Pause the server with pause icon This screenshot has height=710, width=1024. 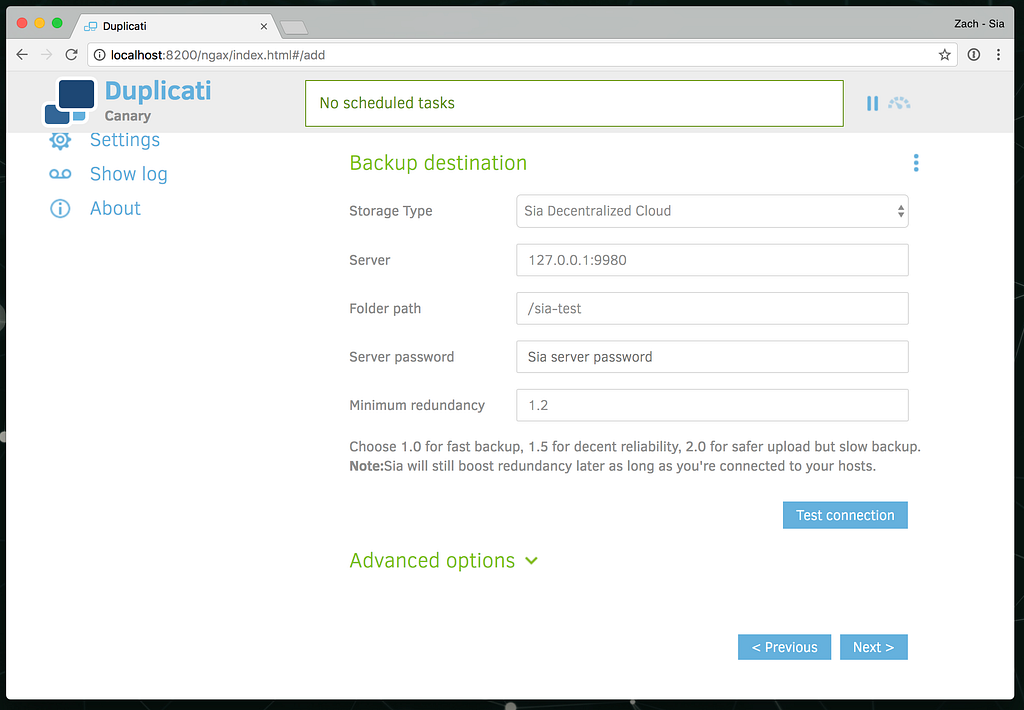872,103
